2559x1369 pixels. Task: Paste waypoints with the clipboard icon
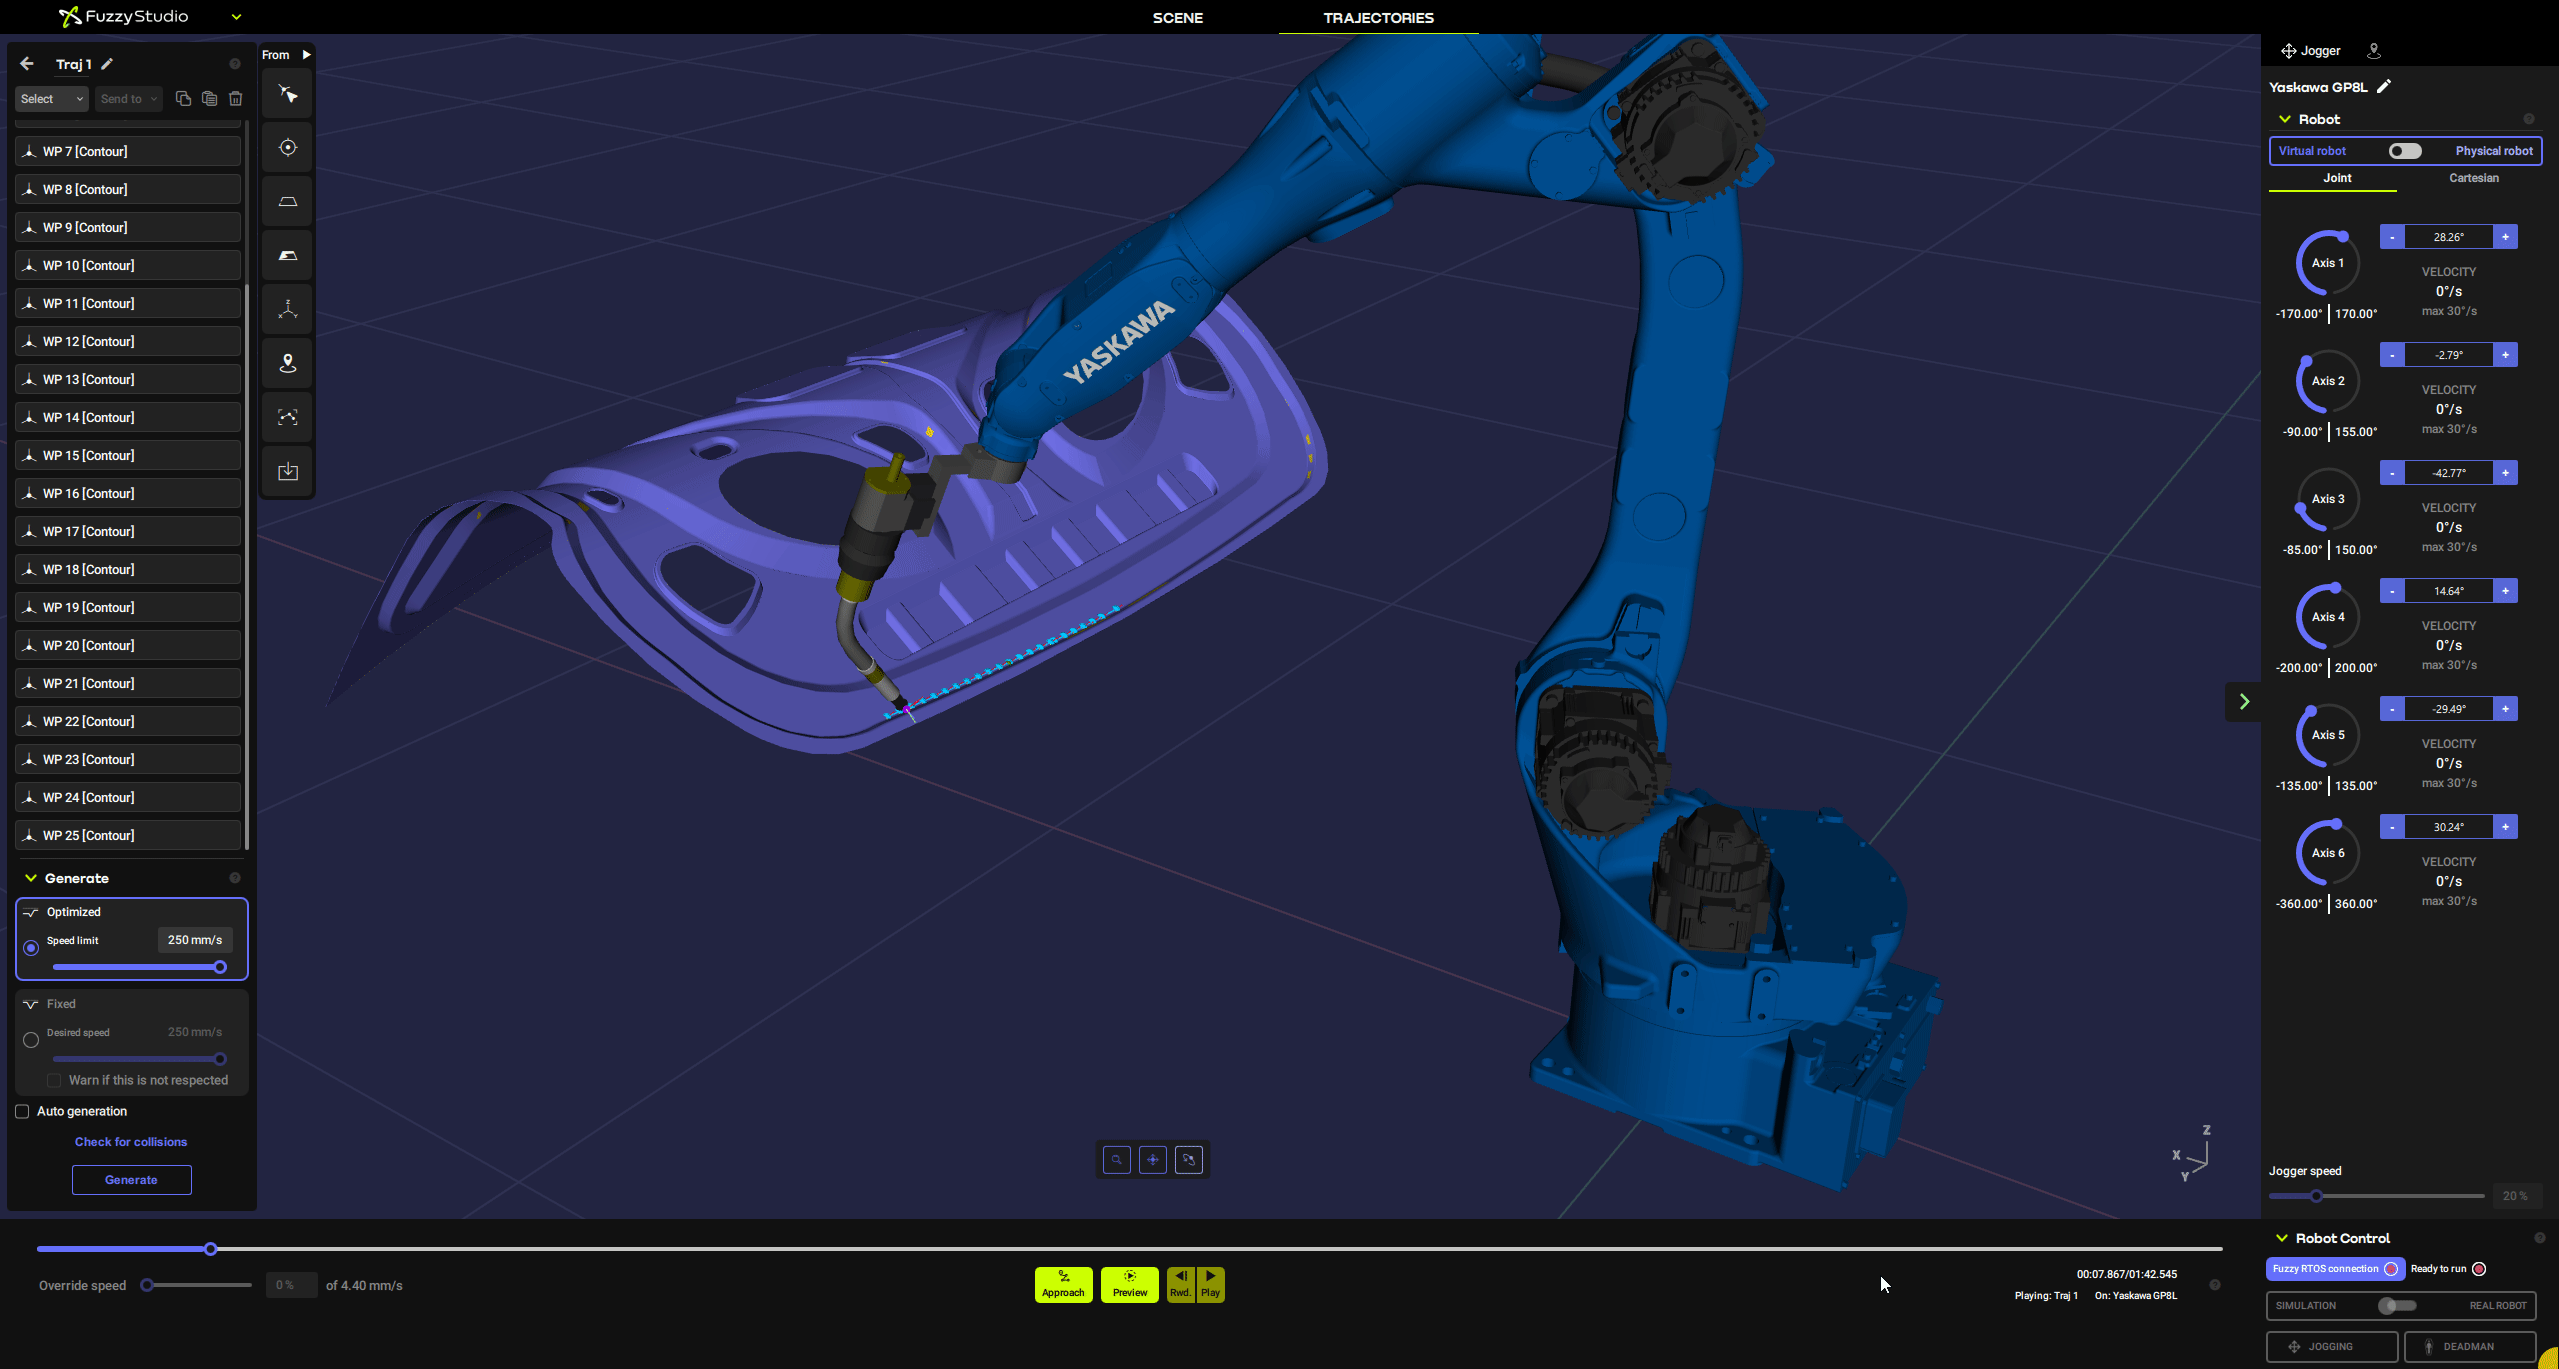pyautogui.click(x=209, y=98)
